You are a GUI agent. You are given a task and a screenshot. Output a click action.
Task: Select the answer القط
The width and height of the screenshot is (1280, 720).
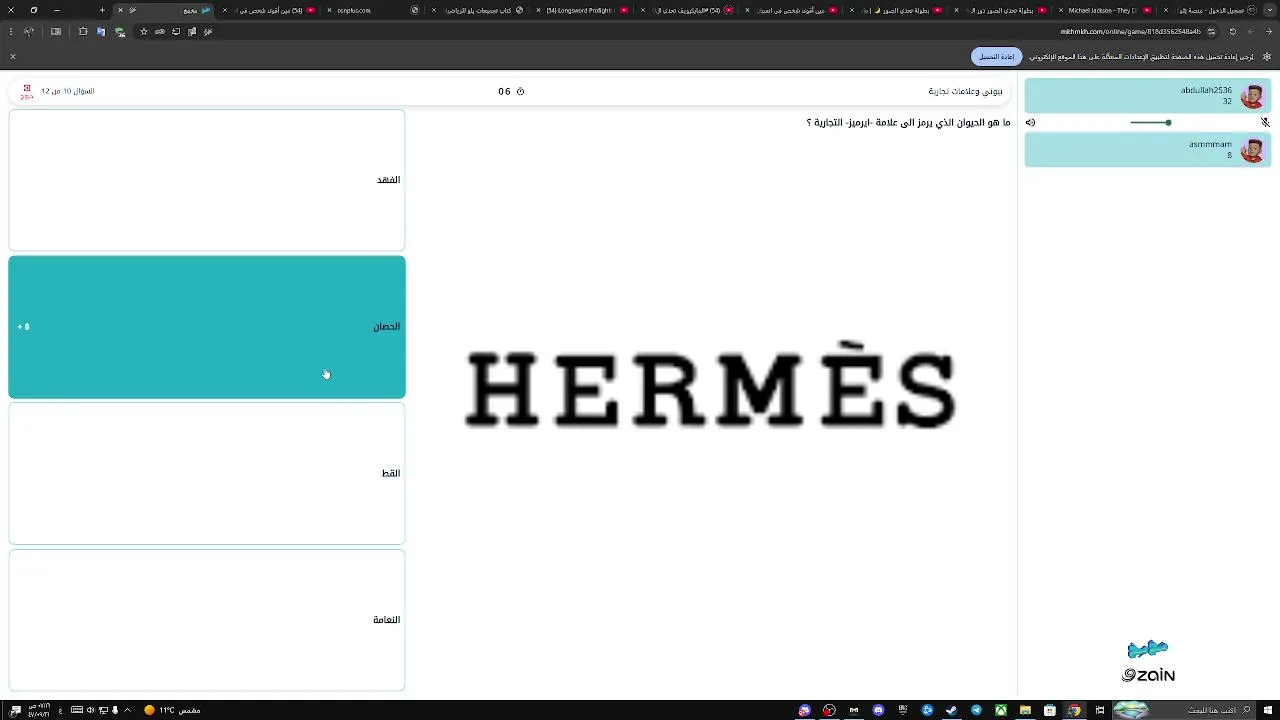point(207,473)
